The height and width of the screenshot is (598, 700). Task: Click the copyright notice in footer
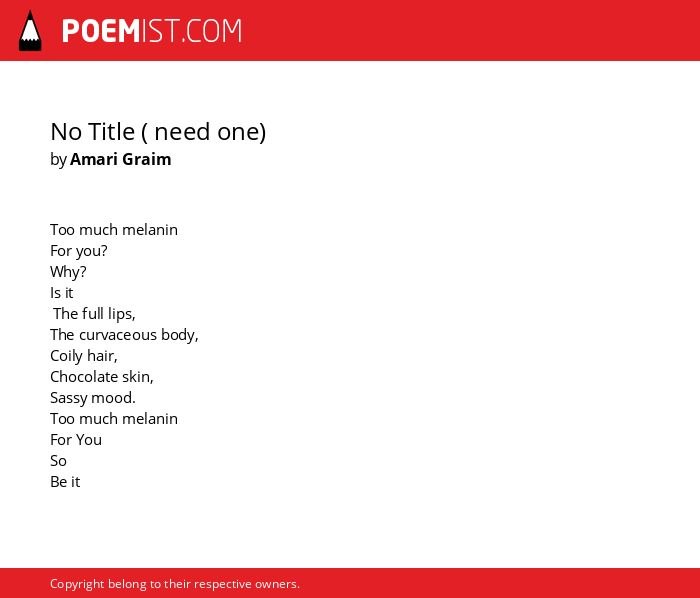coord(175,584)
